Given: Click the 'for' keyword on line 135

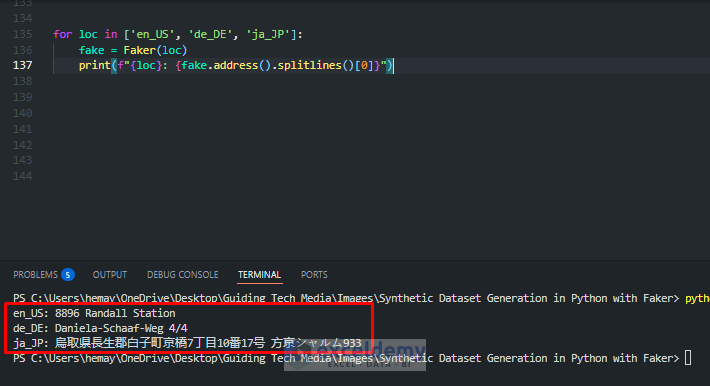Looking at the screenshot, I should (62, 34).
